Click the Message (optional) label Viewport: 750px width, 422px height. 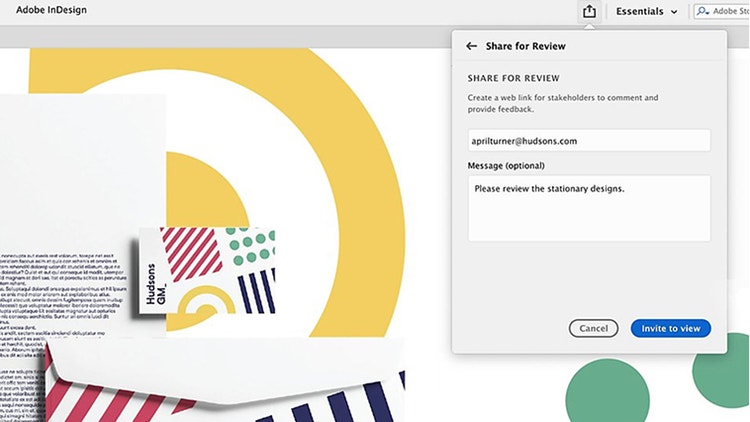(x=506, y=166)
